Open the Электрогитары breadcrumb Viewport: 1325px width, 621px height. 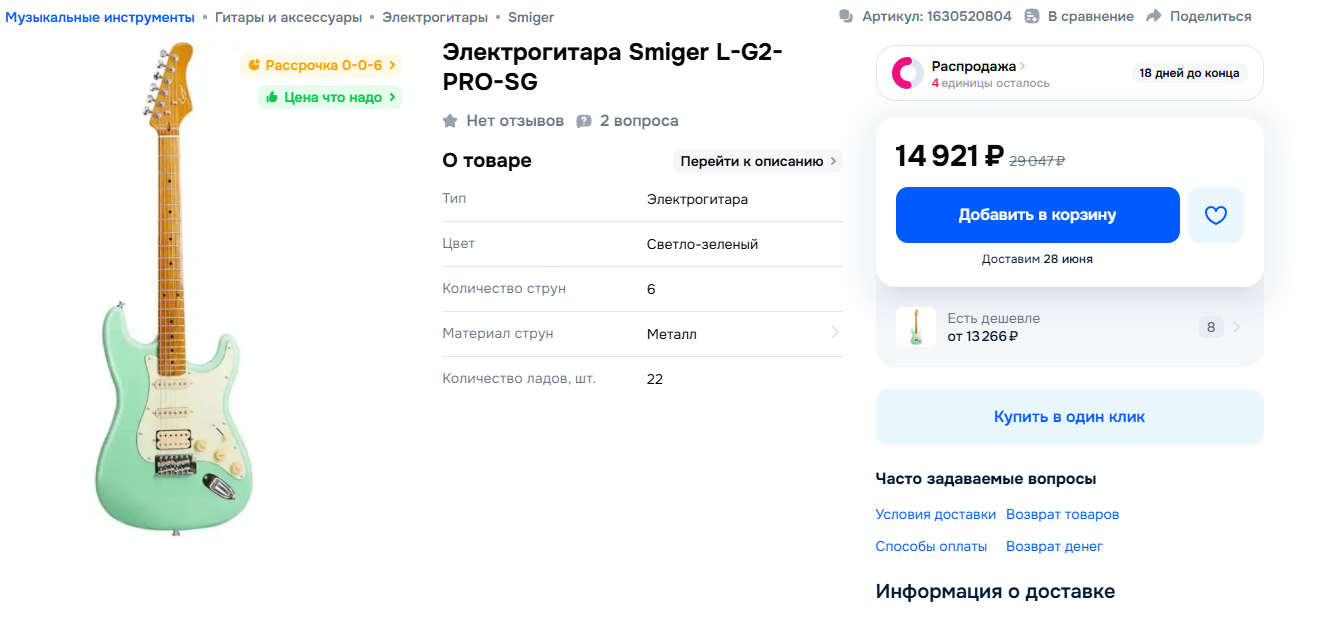coord(435,17)
